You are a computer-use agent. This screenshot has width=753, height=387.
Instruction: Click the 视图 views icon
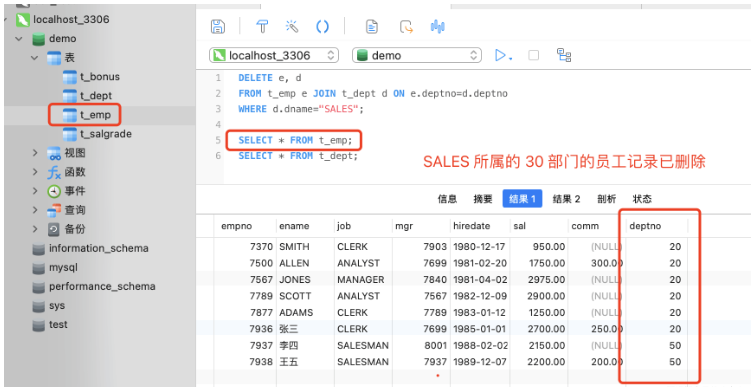tap(54, 153)
